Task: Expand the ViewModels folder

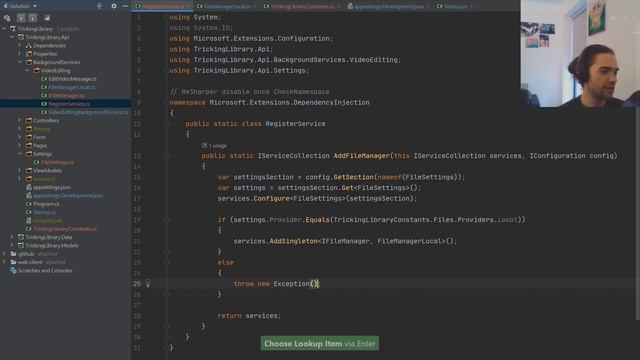Action: pos(20,171)
